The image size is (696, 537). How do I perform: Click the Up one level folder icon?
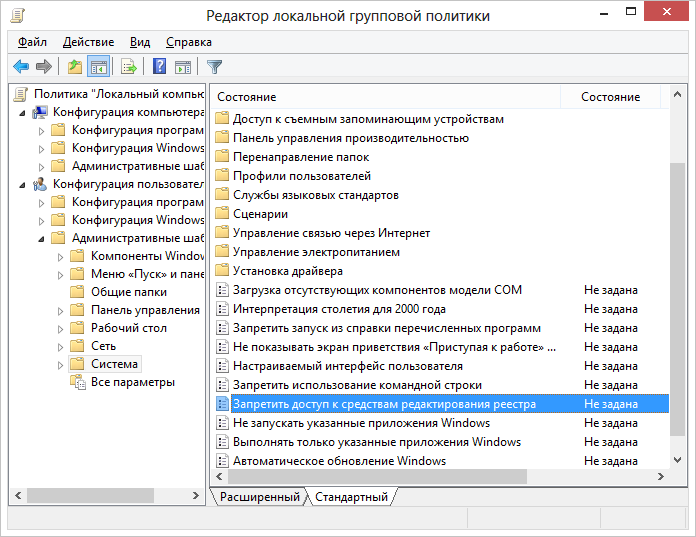[x=75, y=67]
